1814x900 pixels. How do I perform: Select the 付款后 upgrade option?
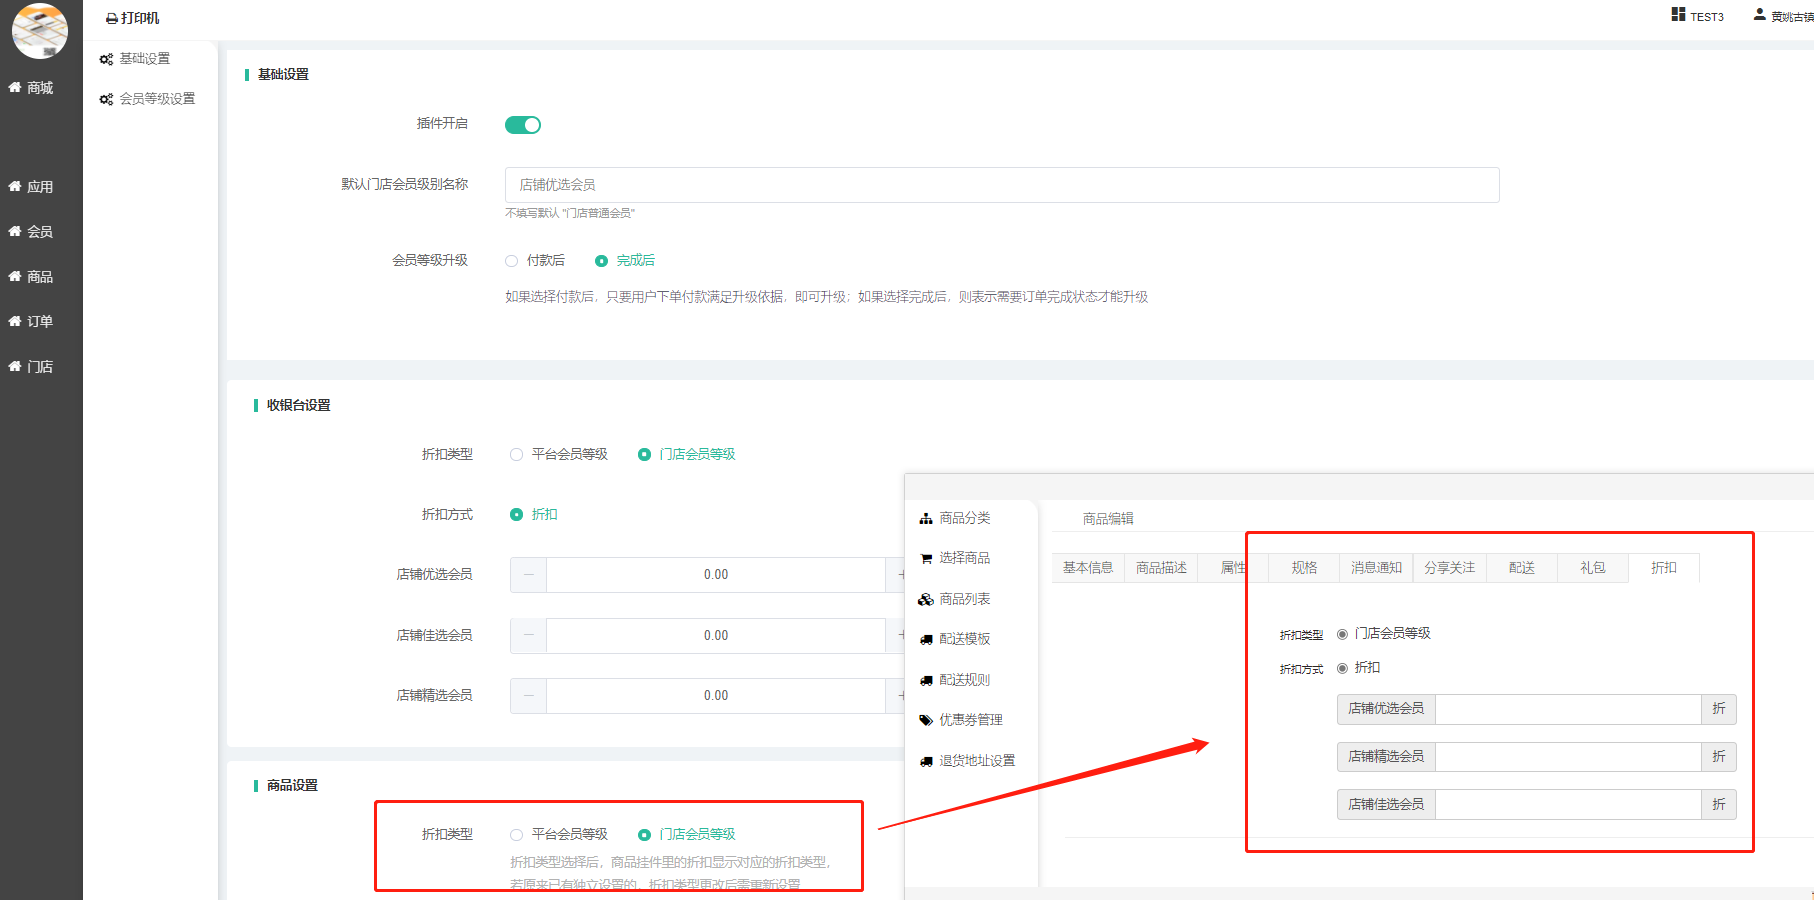(512, 261)
